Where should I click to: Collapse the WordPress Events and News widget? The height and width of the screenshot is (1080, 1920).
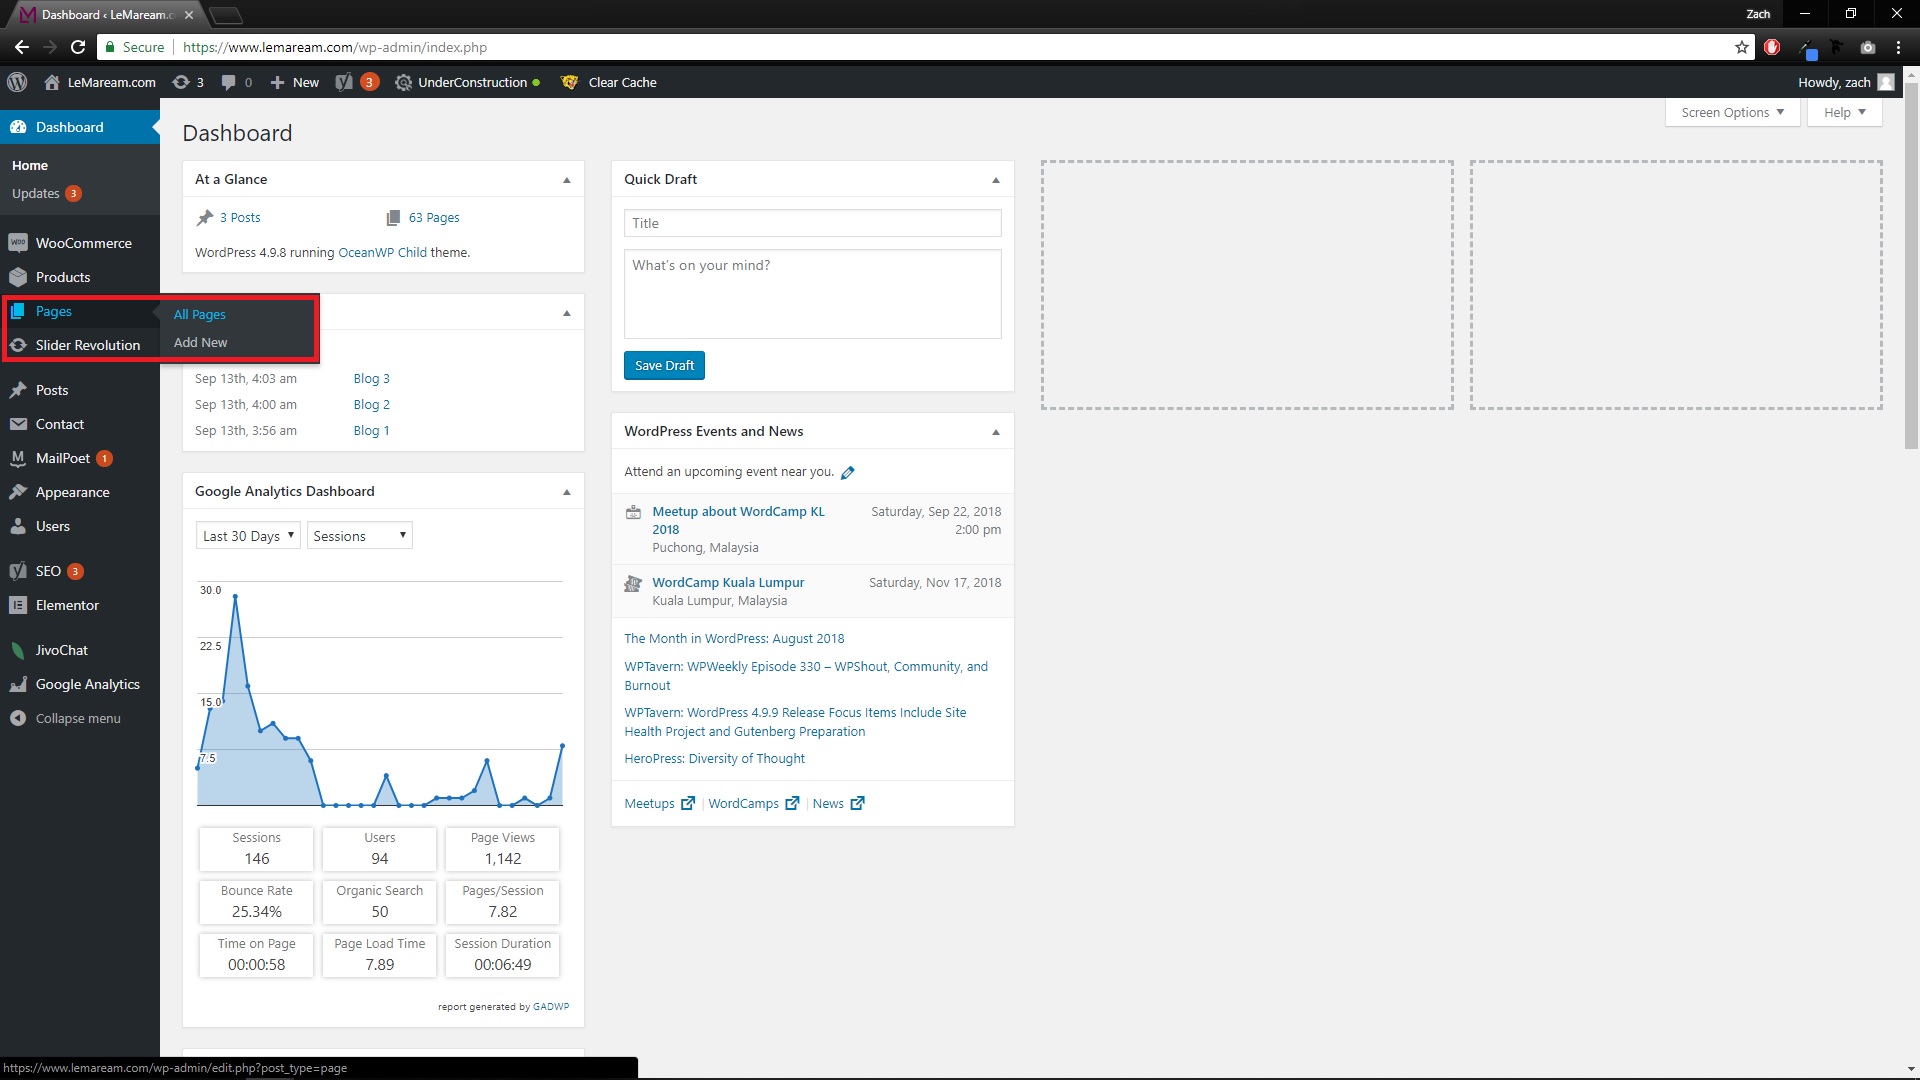tap(996, 432)
